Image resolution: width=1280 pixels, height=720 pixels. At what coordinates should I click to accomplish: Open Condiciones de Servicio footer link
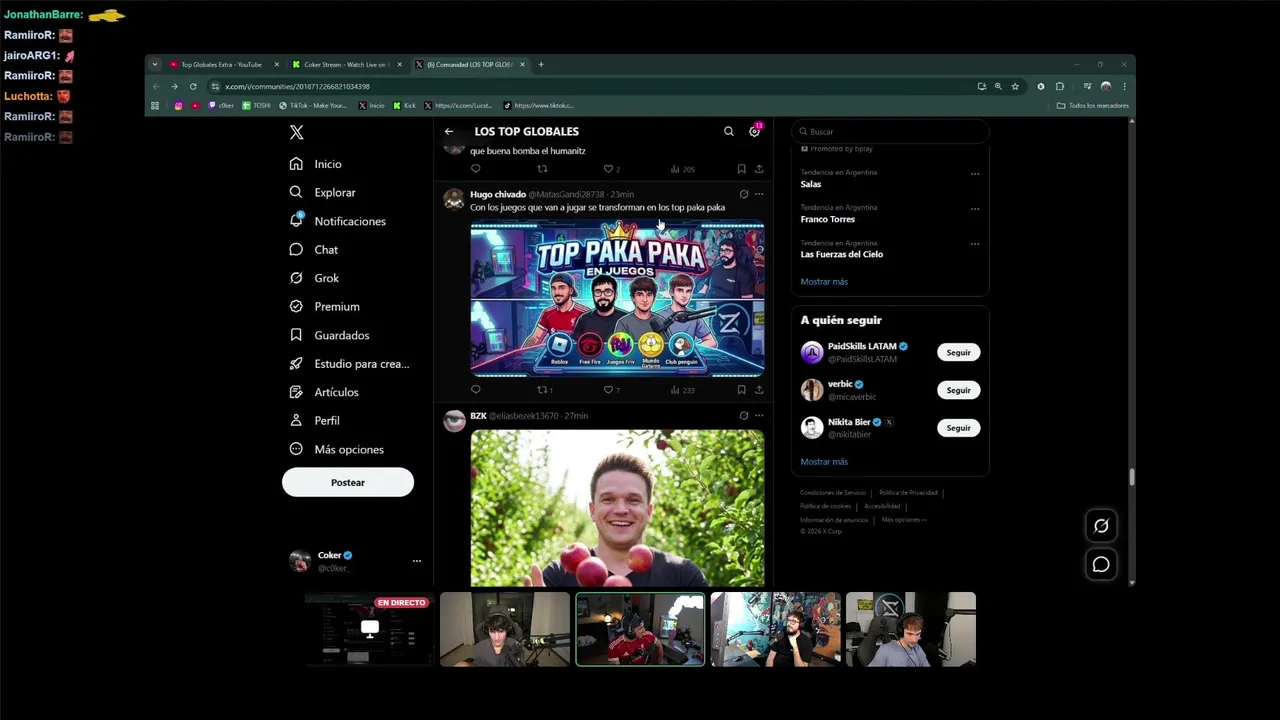pos(833,493)
